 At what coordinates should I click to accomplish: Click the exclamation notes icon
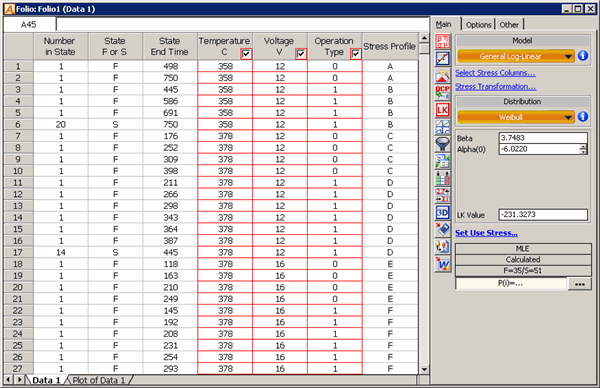[442, 247]
